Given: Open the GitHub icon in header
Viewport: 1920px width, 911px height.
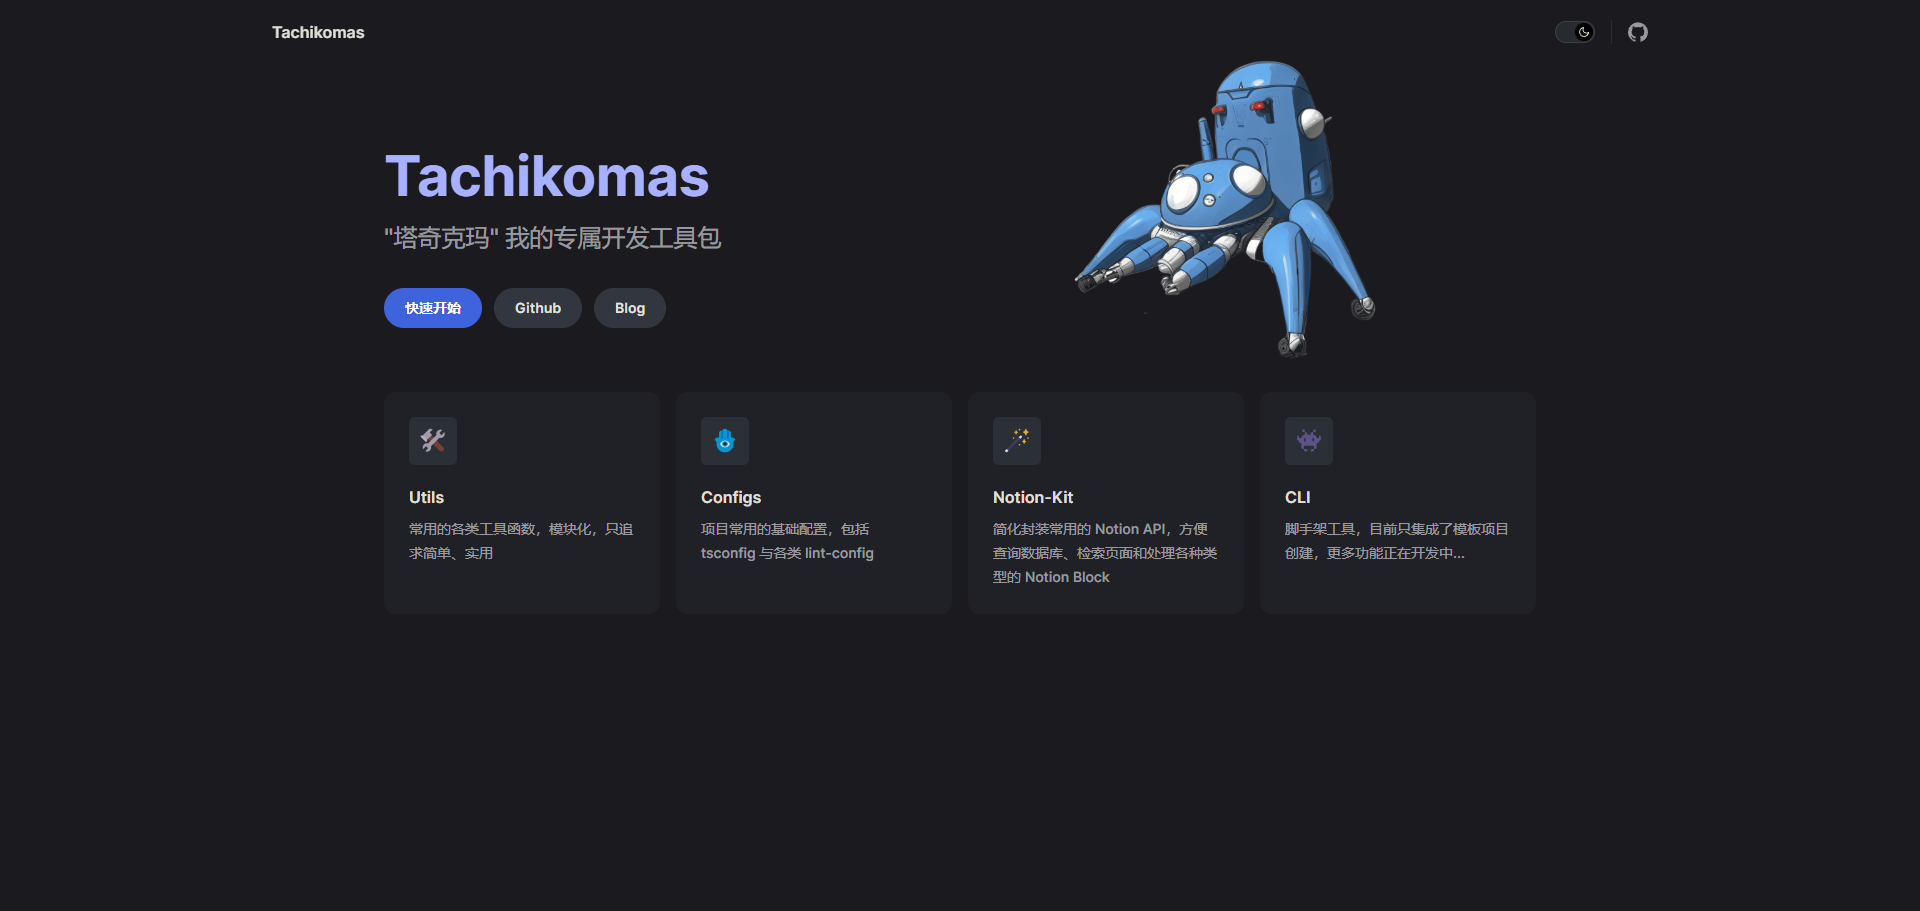Looking at the screenshot, I should [1637, 32].
